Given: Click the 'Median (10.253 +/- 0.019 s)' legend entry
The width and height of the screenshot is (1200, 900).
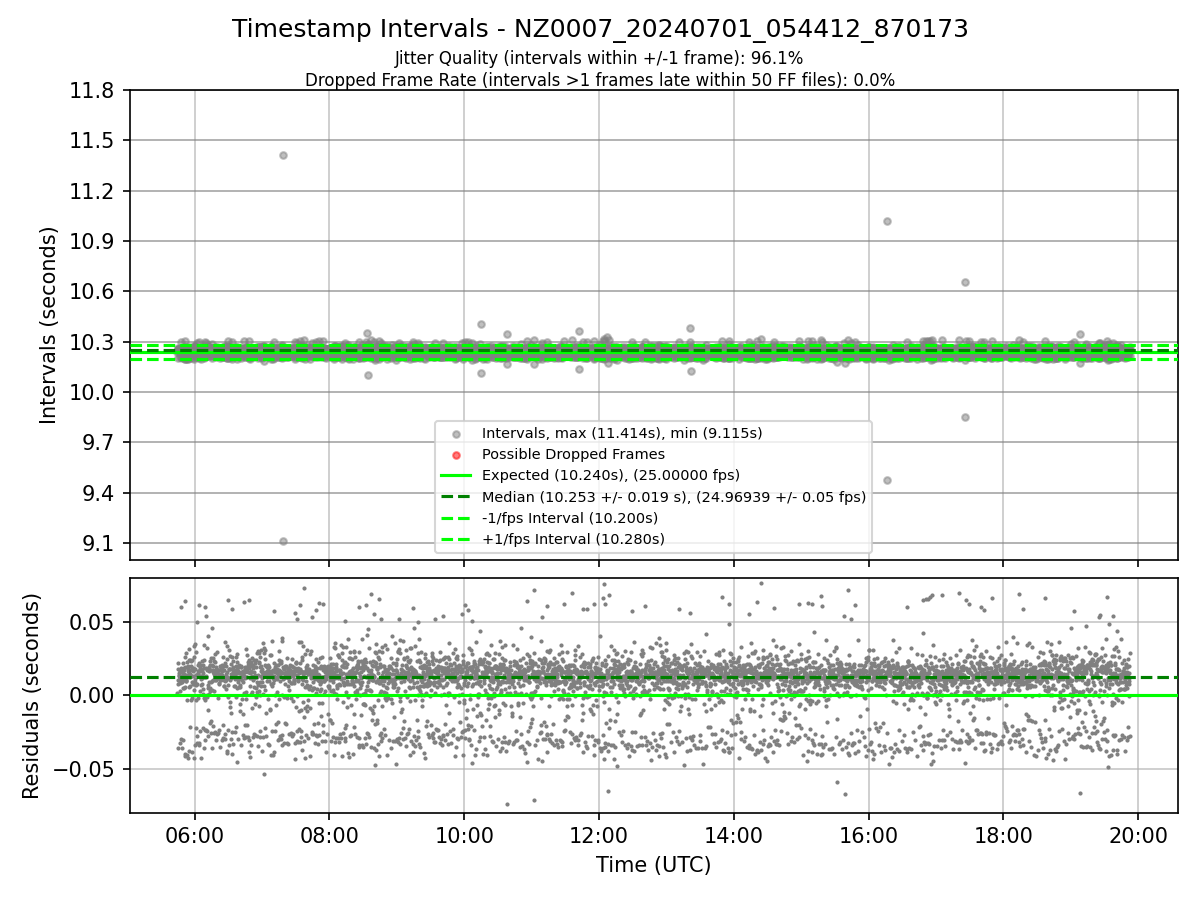Looking at the screenshot, I should (674, 497).
